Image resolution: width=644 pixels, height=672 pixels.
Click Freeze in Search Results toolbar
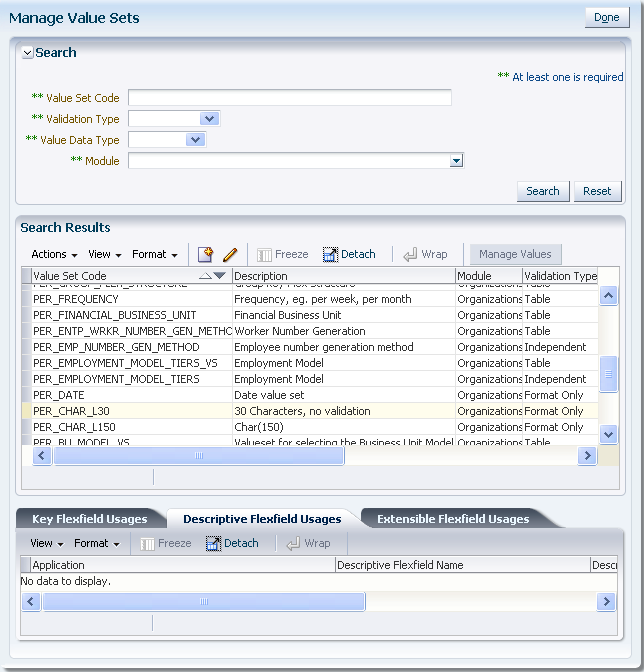[282, 254]
